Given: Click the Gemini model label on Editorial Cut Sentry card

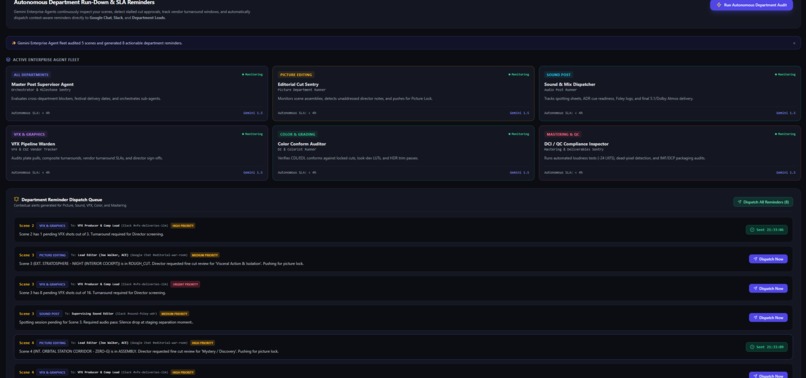Looking at the screenshot, I should click(520, 113).
